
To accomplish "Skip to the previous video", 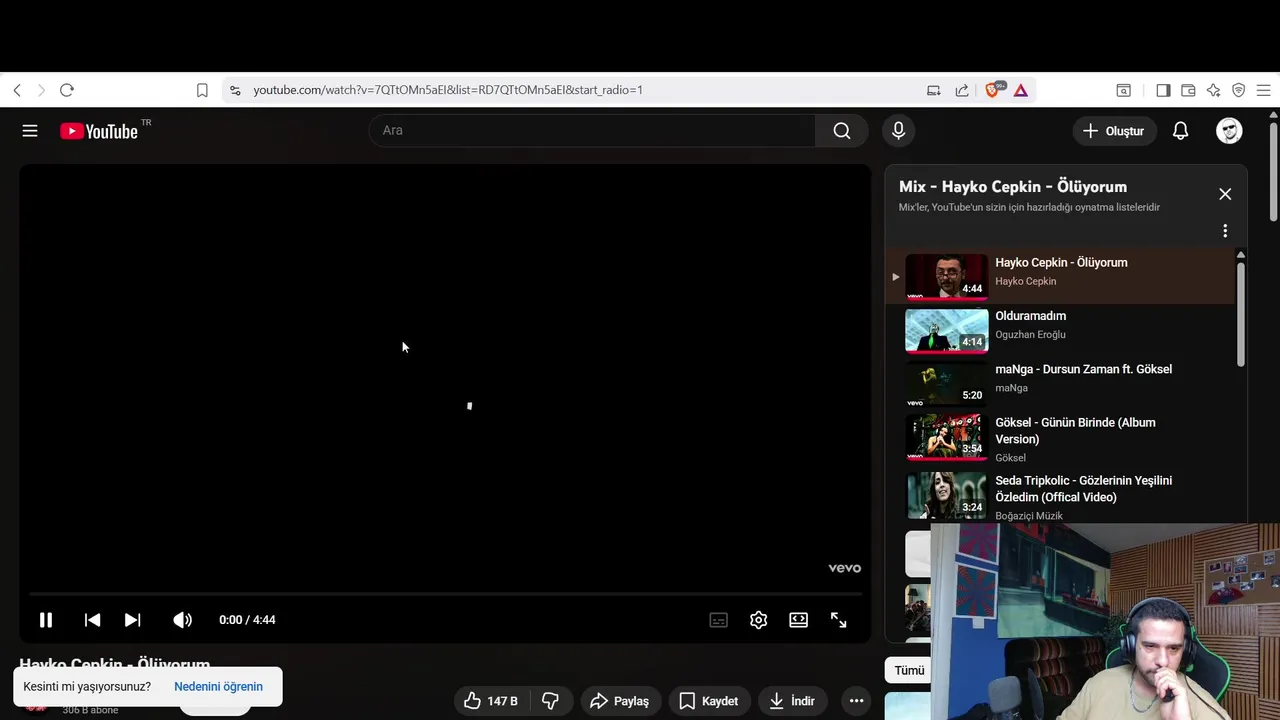I will coord(92,620).
